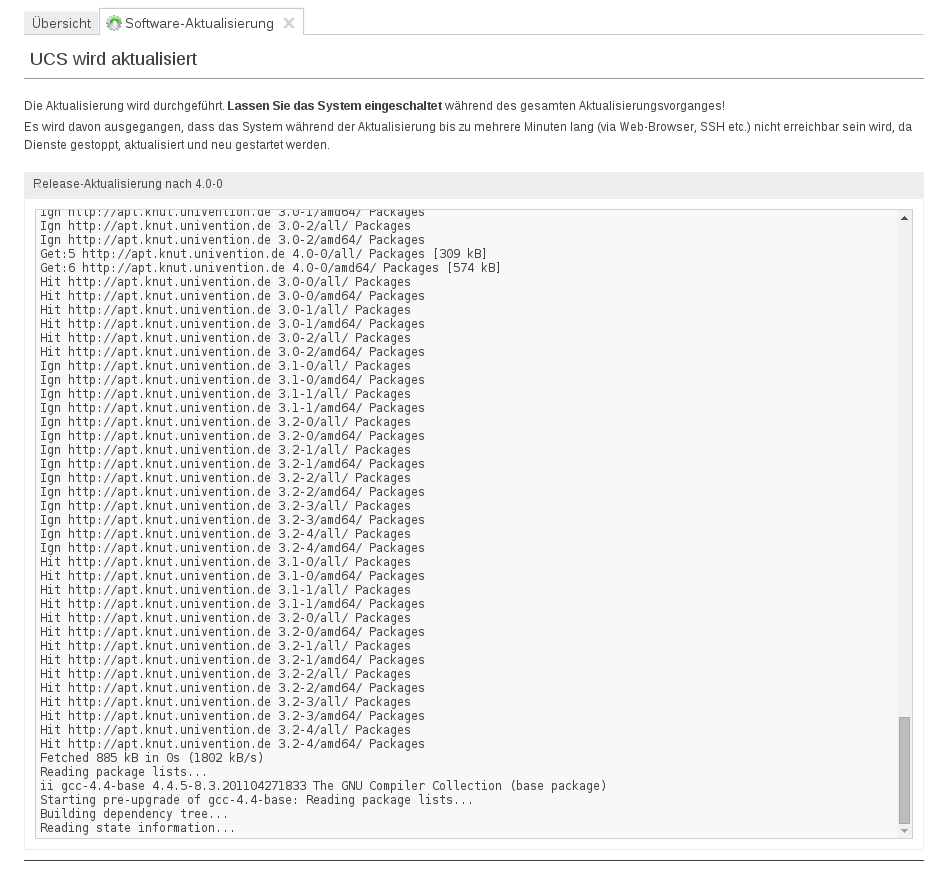Click the last 3.2-4/amd64 Hit log line

point(232,744)
